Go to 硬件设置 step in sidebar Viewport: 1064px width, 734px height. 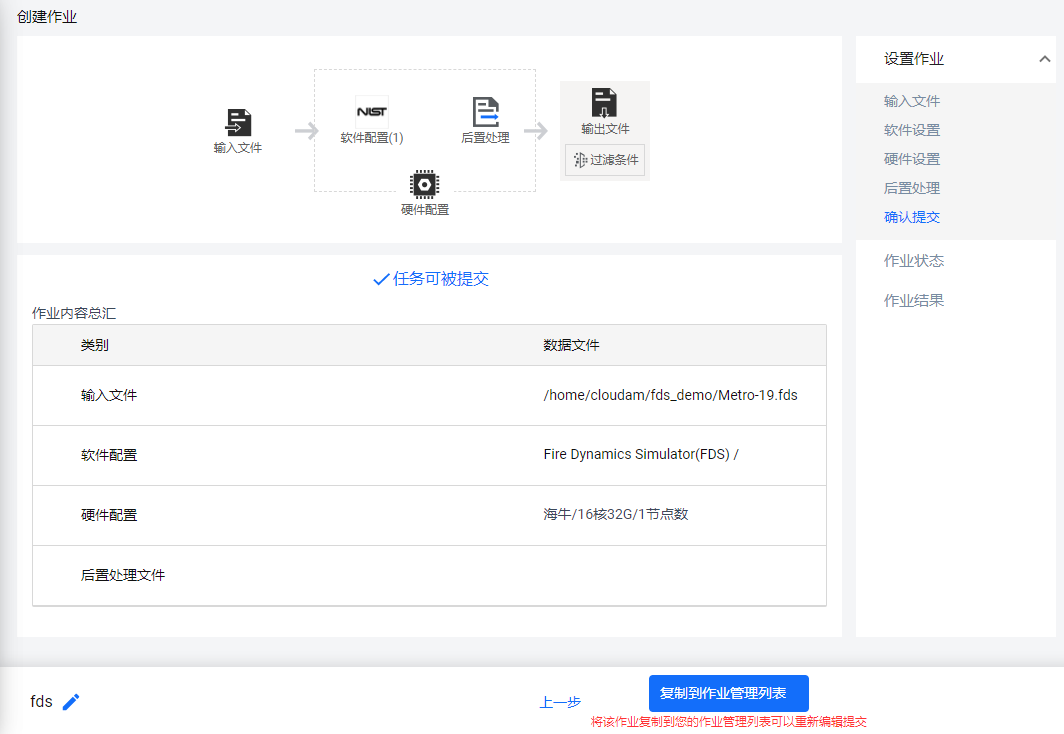point(911,159)
